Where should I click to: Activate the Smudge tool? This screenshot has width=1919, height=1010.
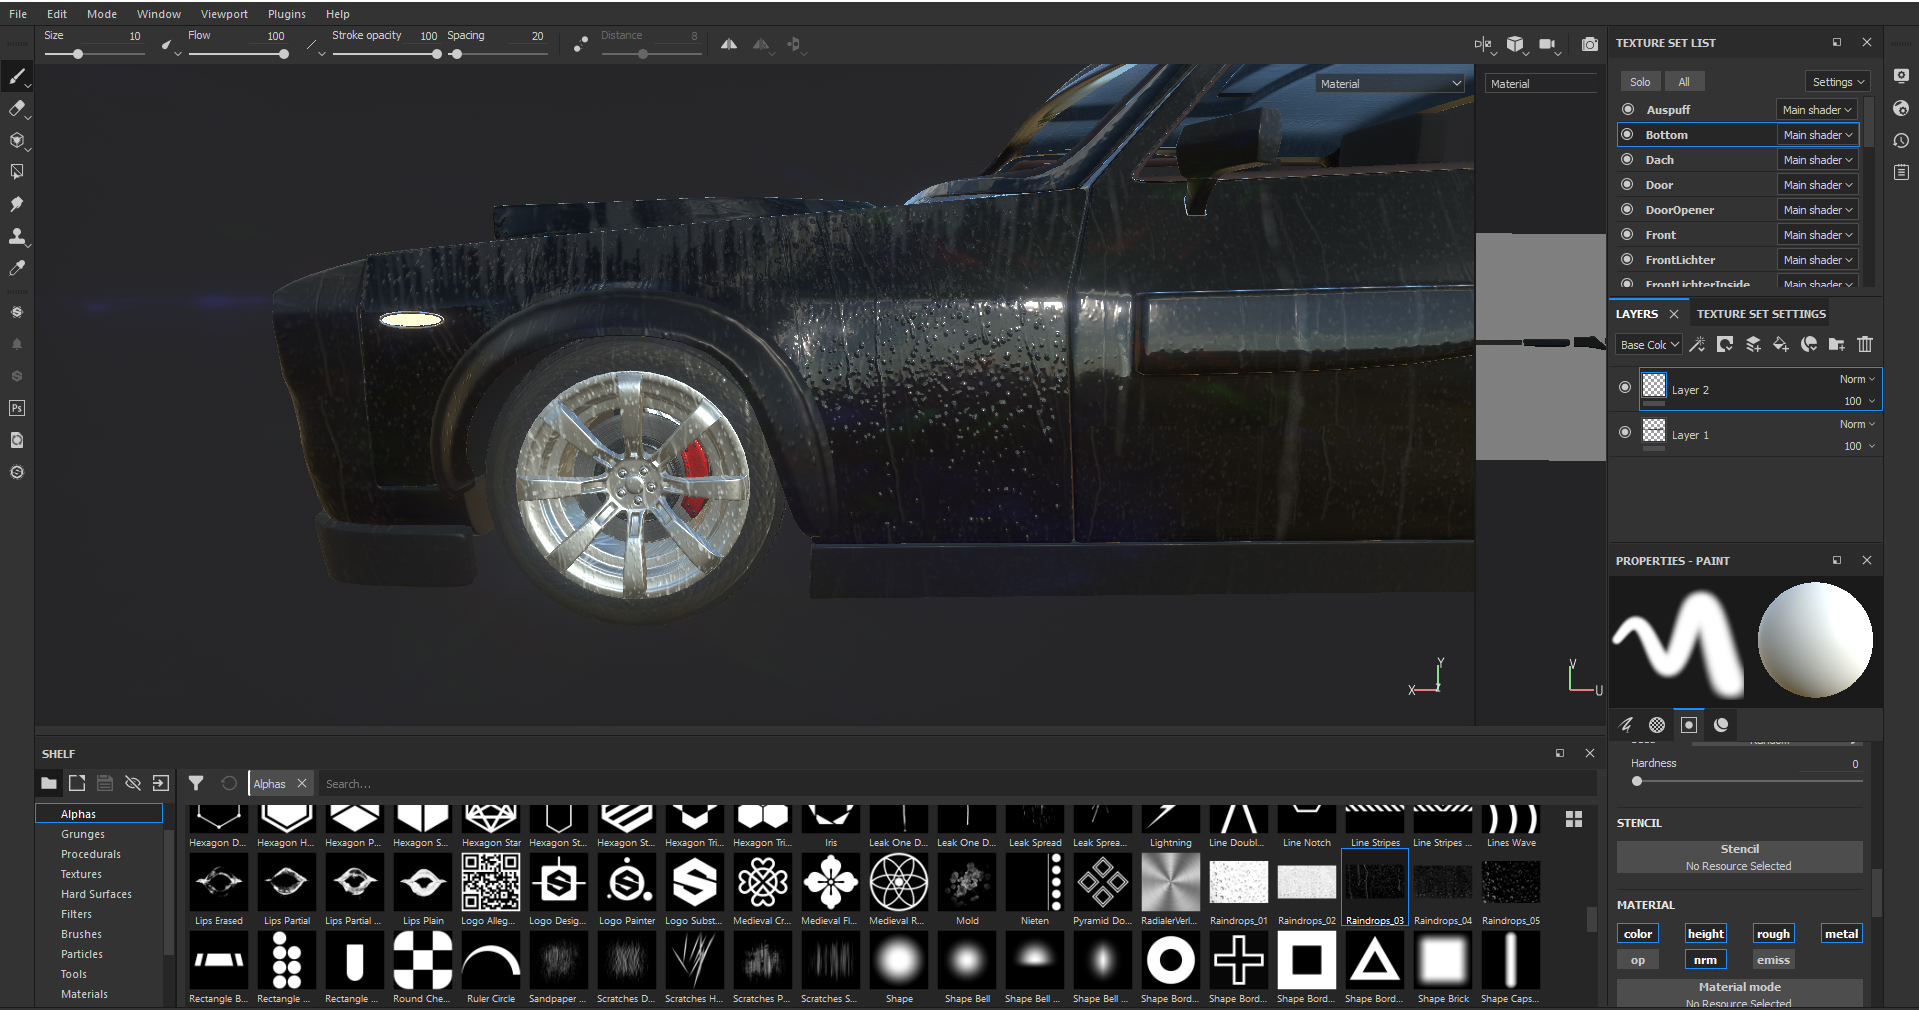[17, 204]
